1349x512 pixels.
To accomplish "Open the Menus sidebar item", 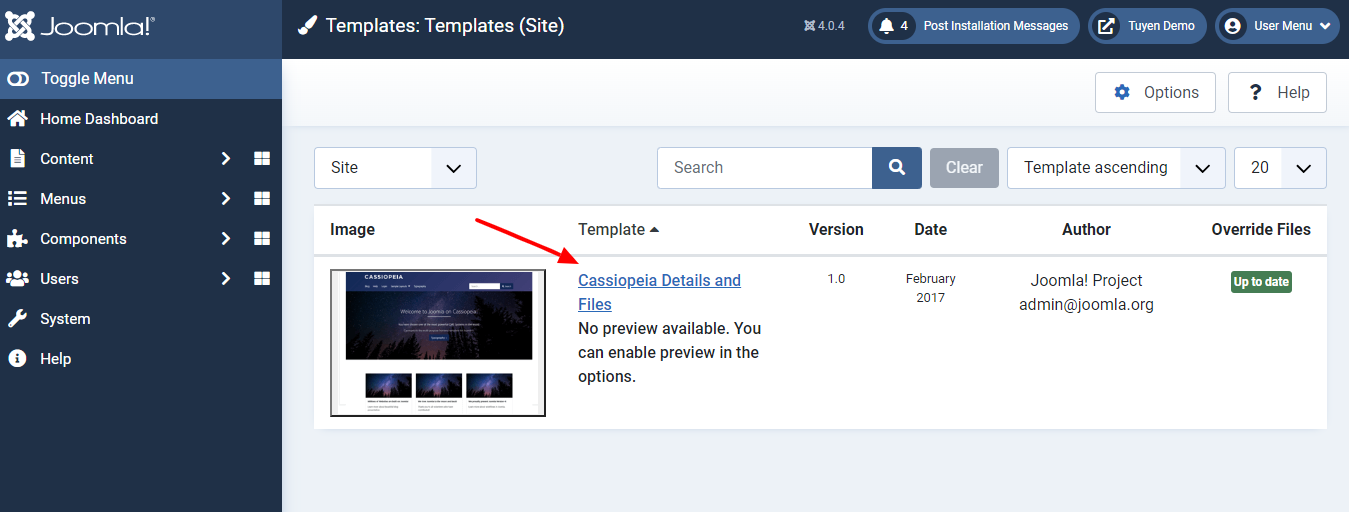I will pyautogui.click(x=63, y=198).
